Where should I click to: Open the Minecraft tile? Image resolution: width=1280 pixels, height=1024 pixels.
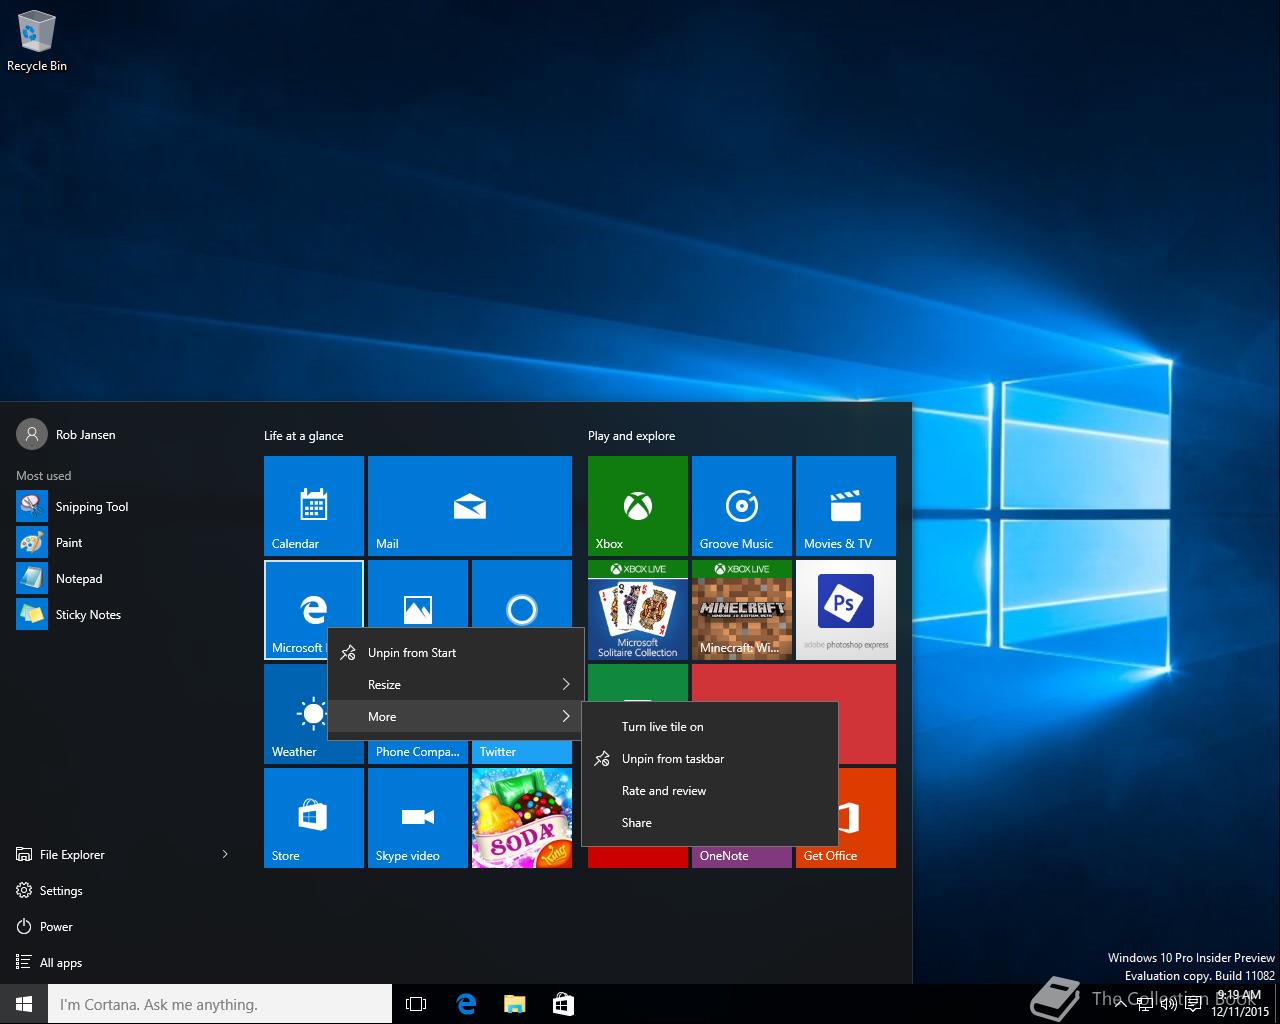point(742,610)
